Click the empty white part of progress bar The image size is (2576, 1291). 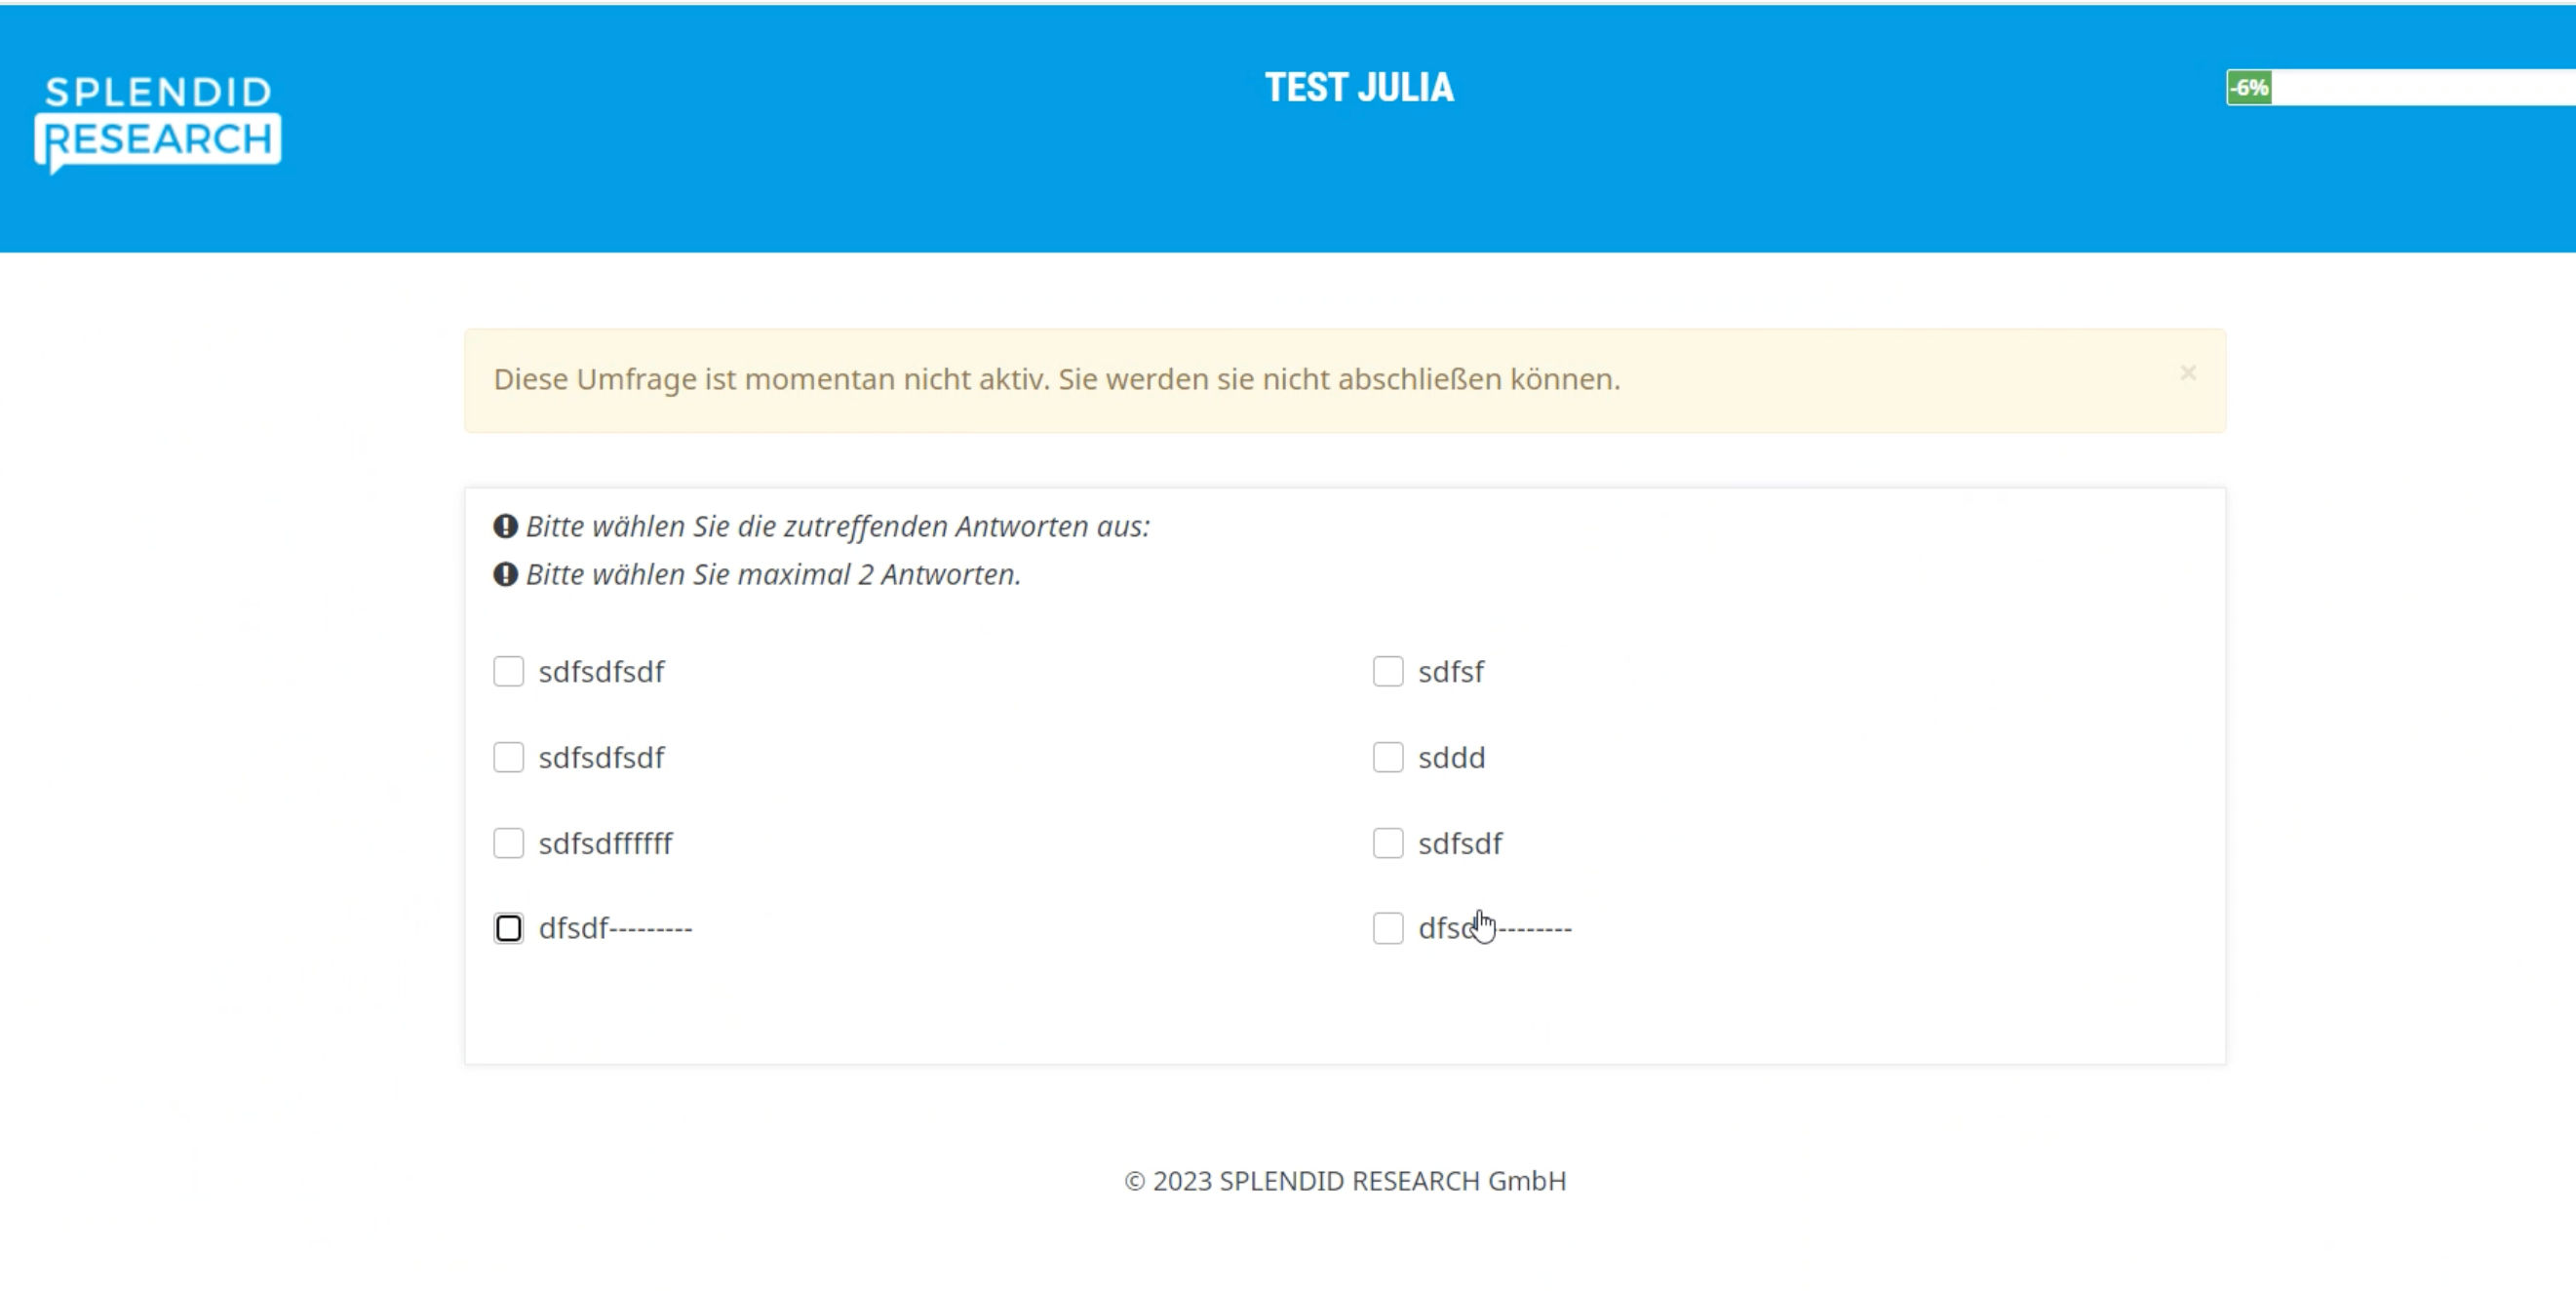pos(2420,88)
